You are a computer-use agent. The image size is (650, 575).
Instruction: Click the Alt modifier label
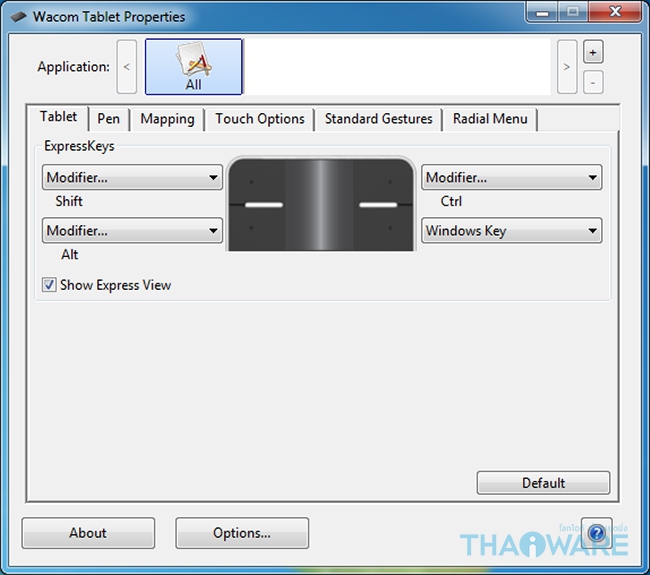(70, 254)
